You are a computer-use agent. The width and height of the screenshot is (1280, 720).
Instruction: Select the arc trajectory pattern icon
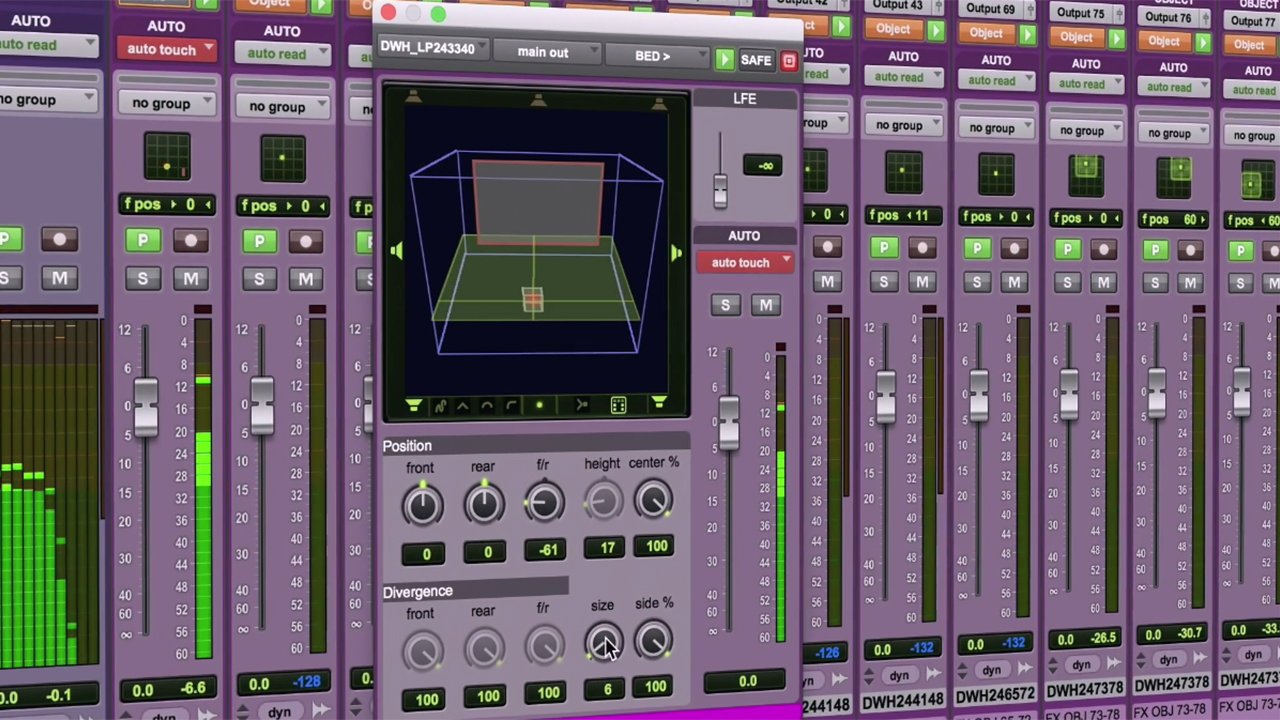(487, 405)
